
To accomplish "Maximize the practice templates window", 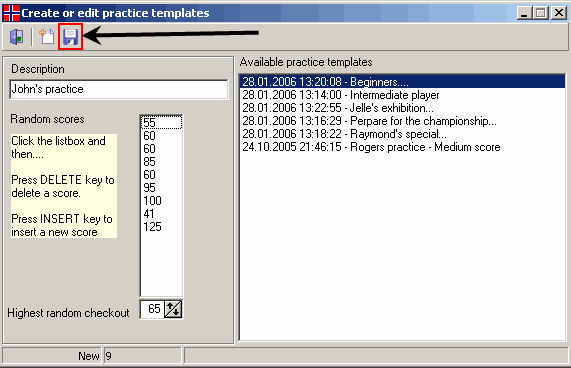I will click(541, 13).
